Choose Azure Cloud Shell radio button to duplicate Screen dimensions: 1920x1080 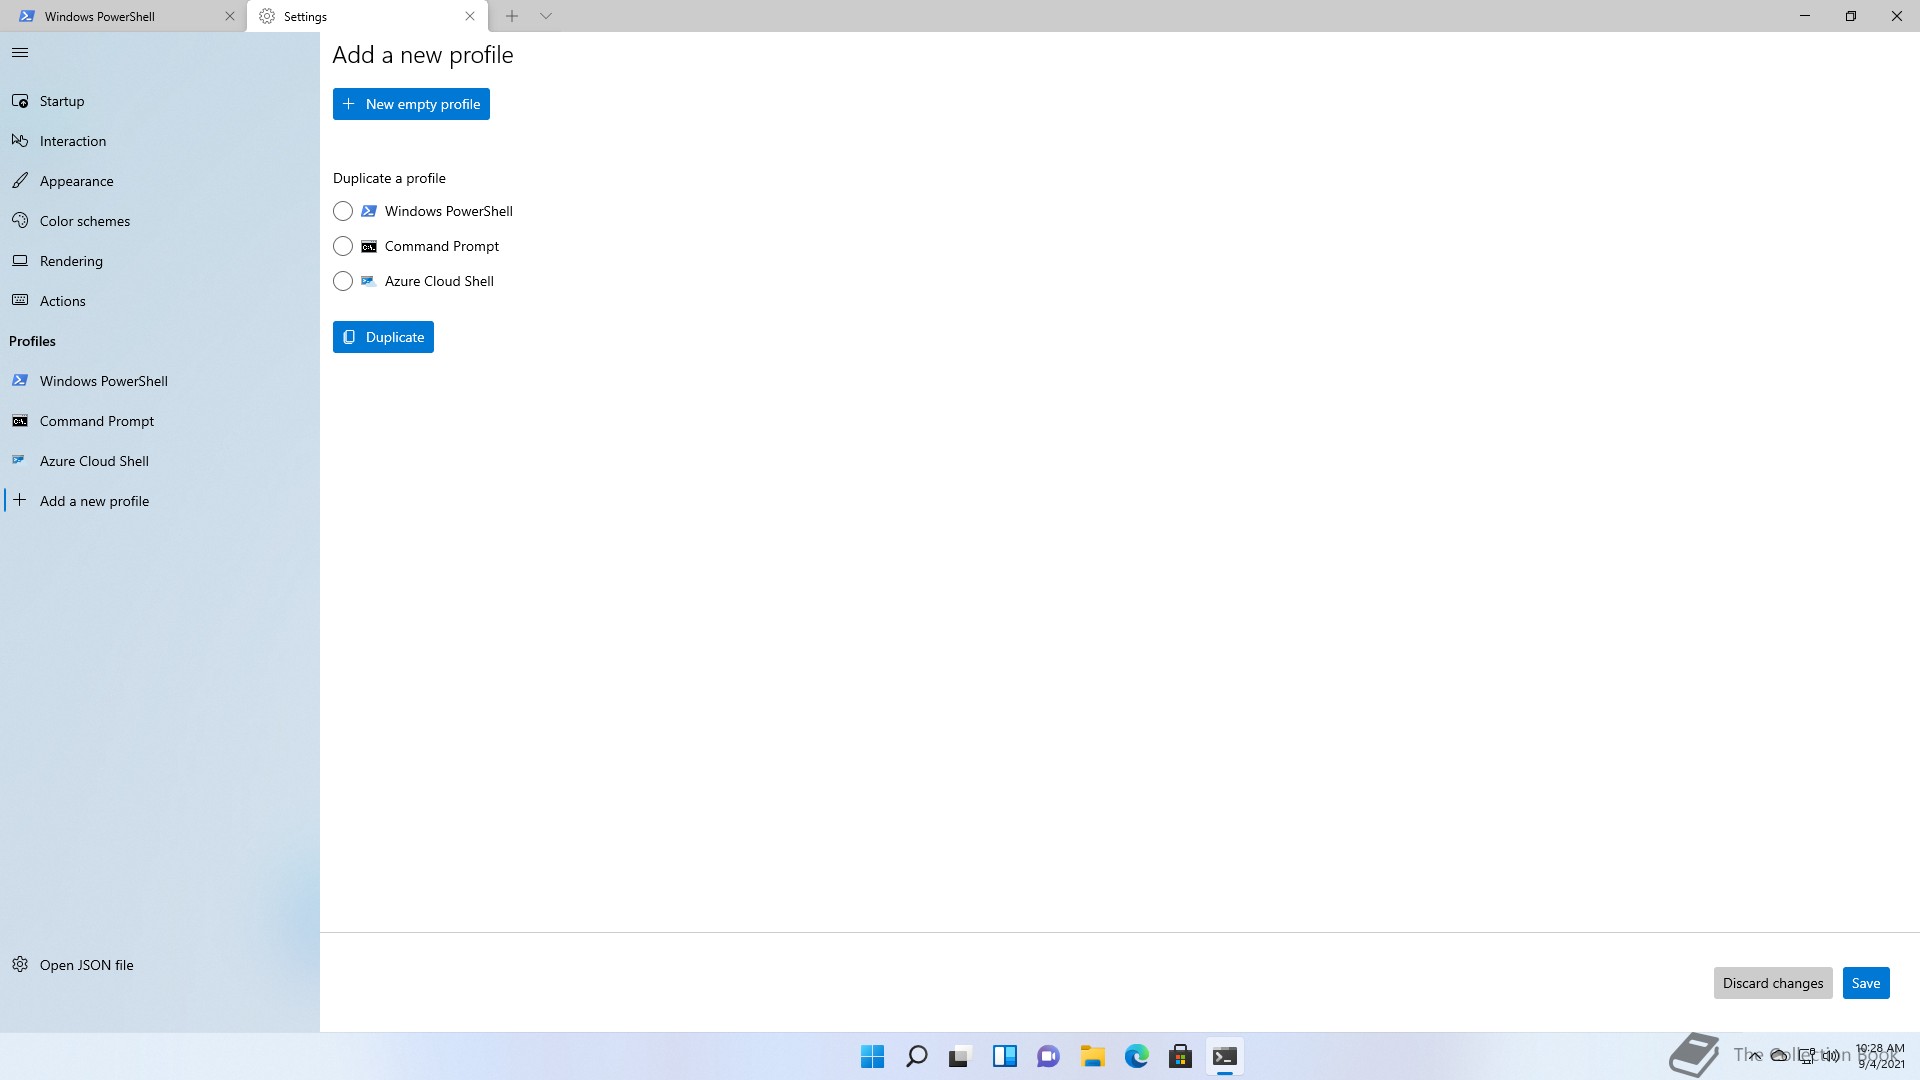click(x=343, y=281)
